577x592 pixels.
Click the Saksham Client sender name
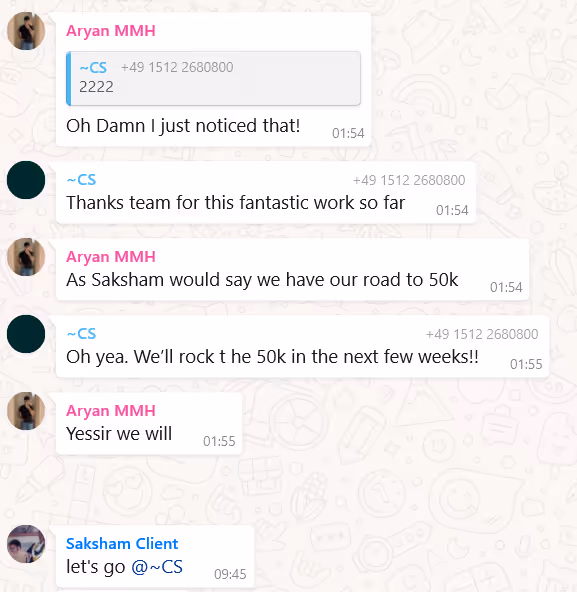(122, 544)
